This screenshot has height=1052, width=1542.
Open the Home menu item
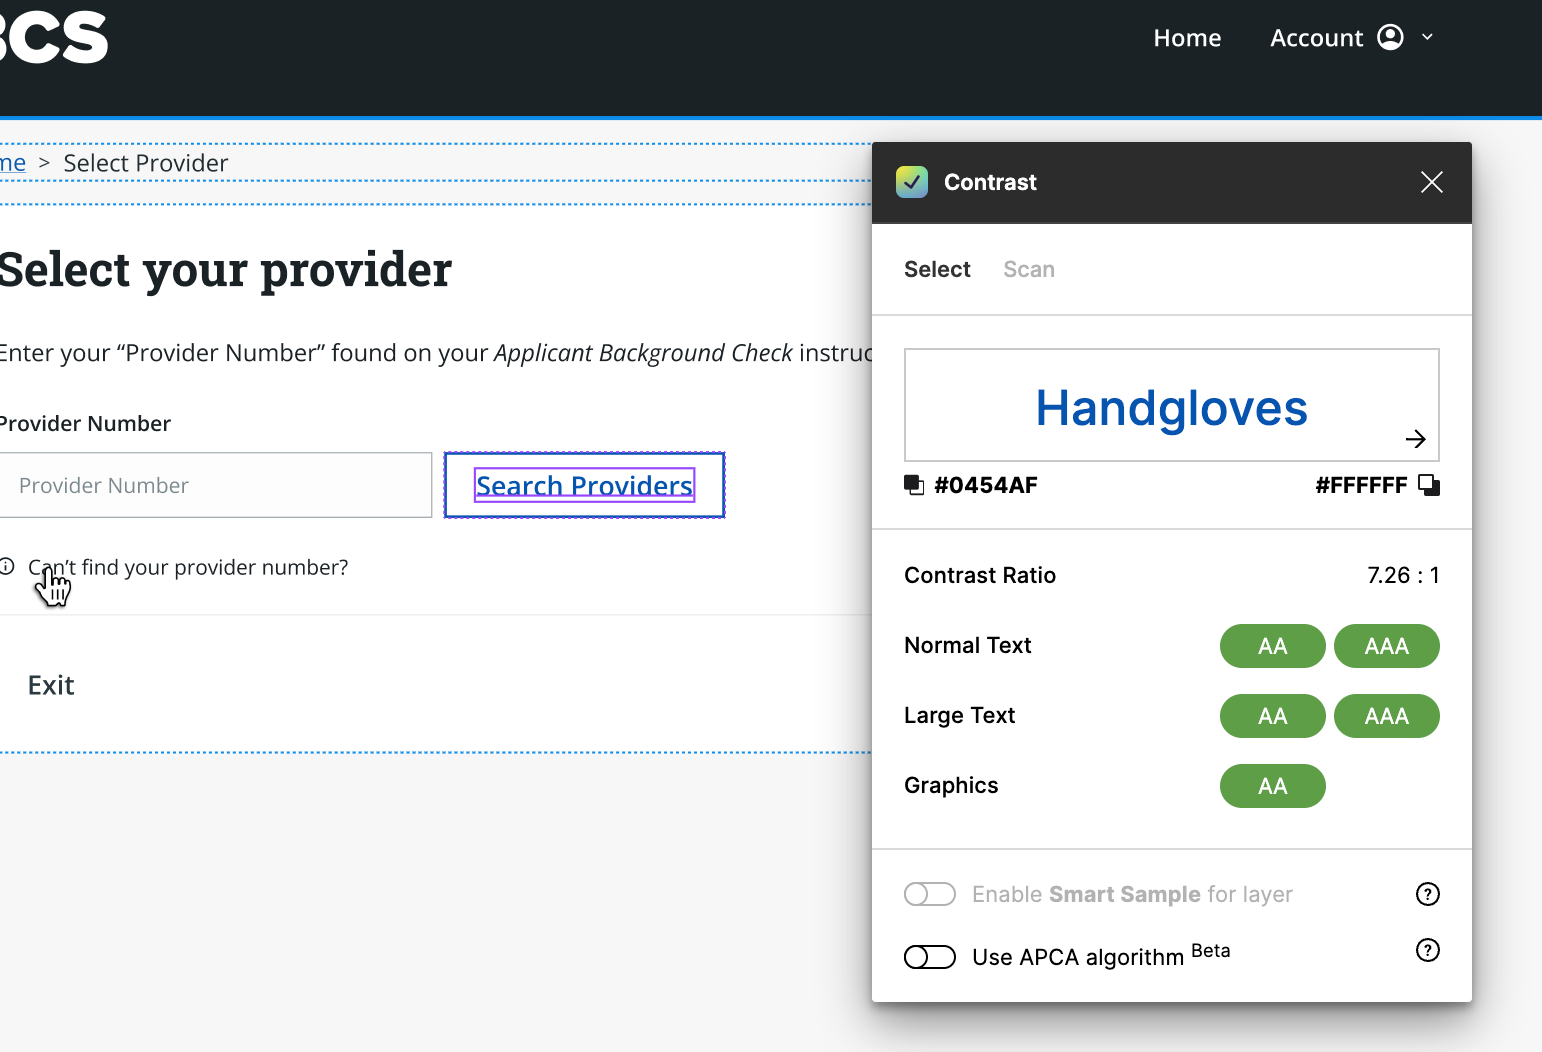(x=1187, y=37)
